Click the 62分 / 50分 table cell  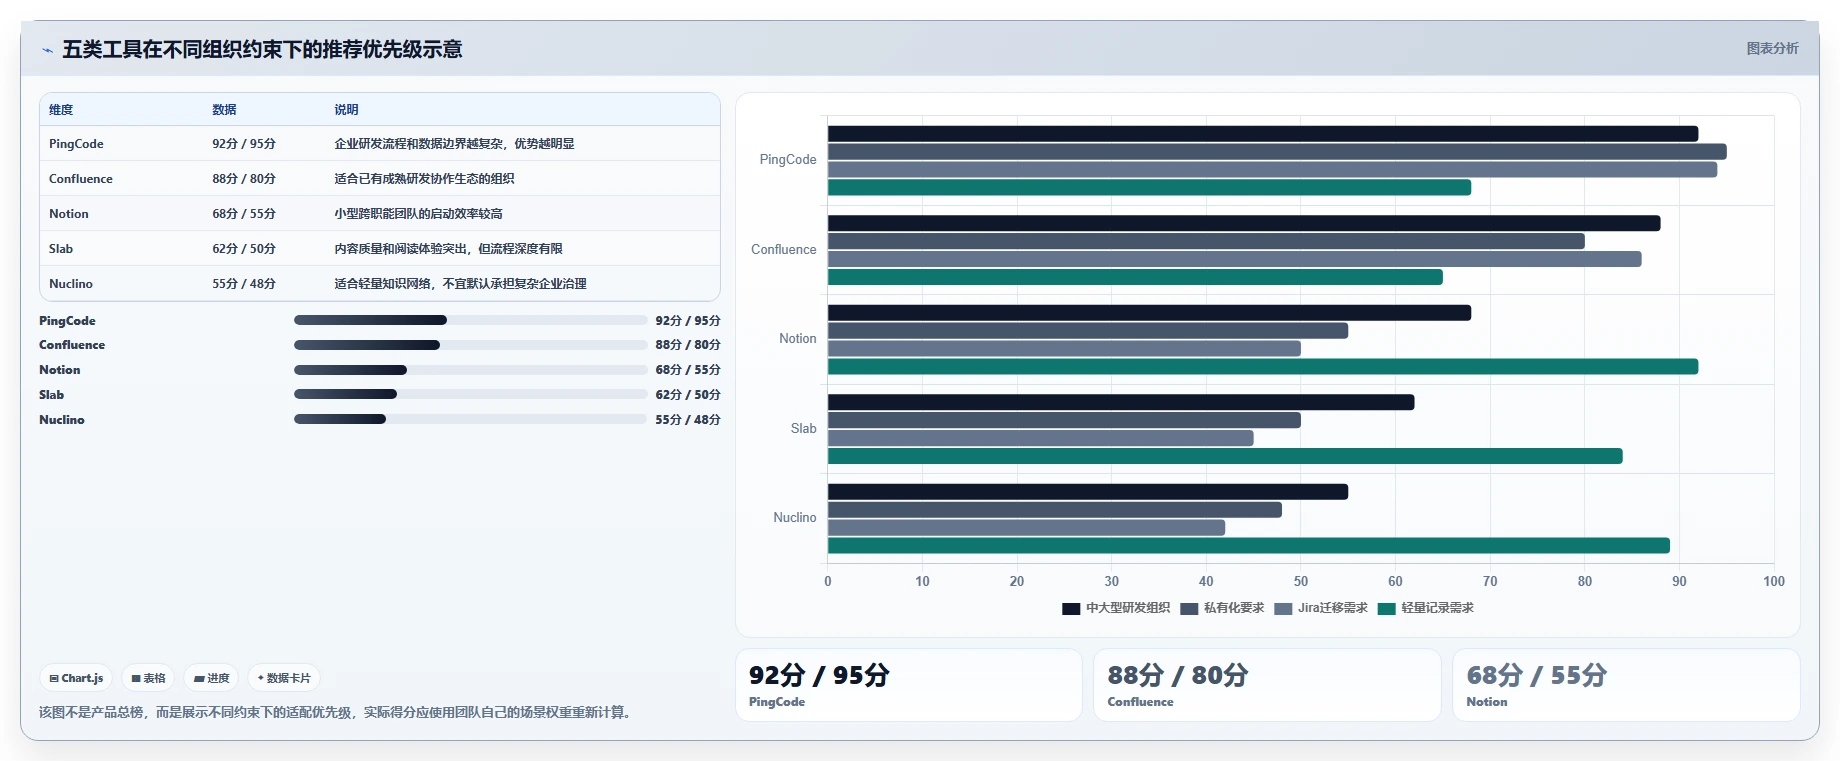[x=244, y=249]
